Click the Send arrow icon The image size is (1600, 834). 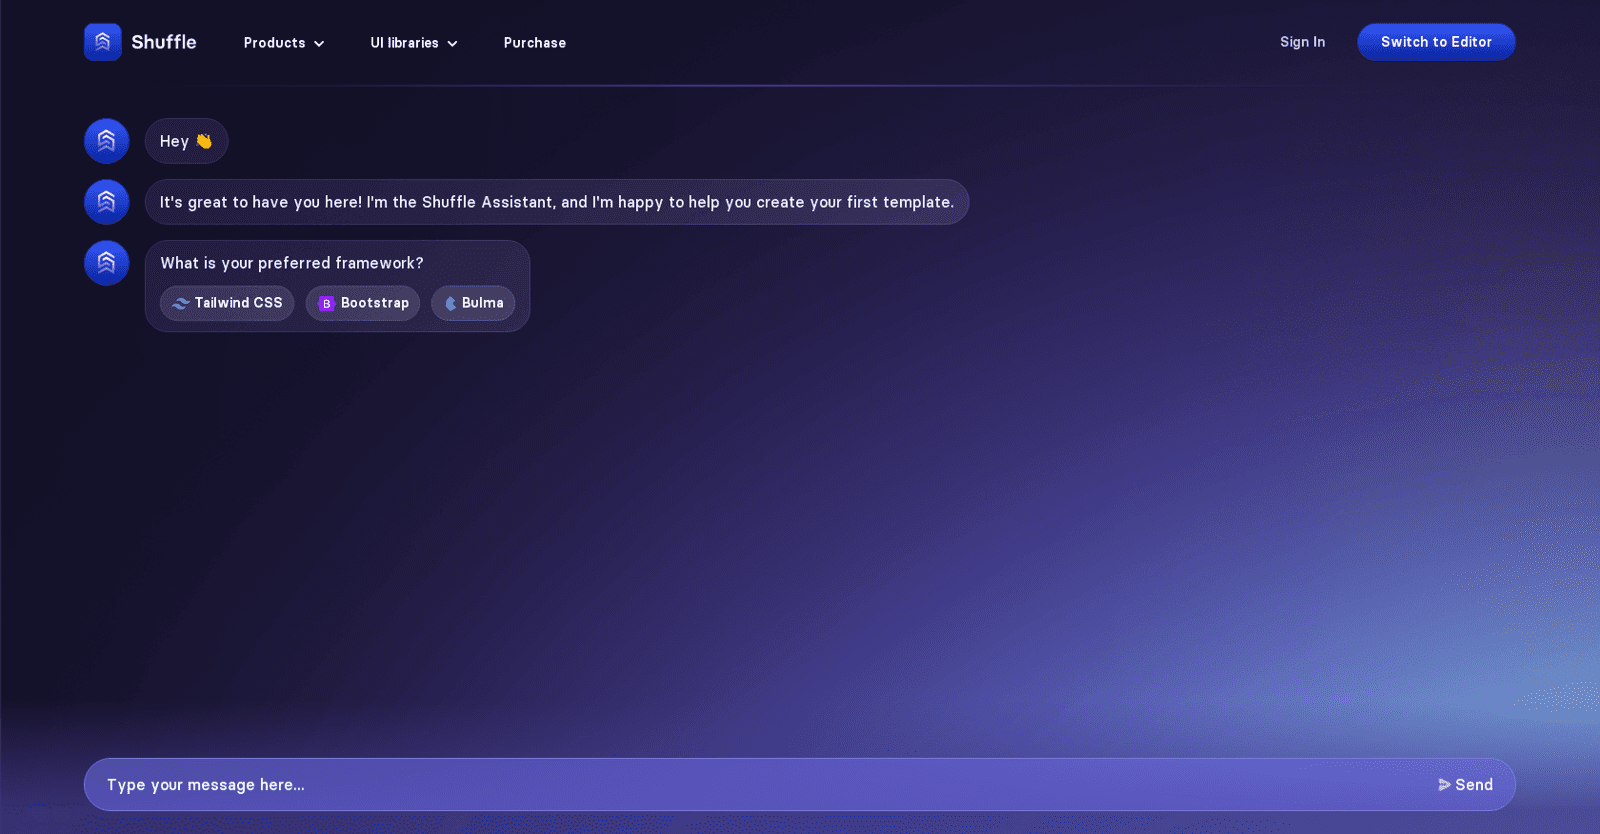pyautogui.click(x=1444, y=785)
